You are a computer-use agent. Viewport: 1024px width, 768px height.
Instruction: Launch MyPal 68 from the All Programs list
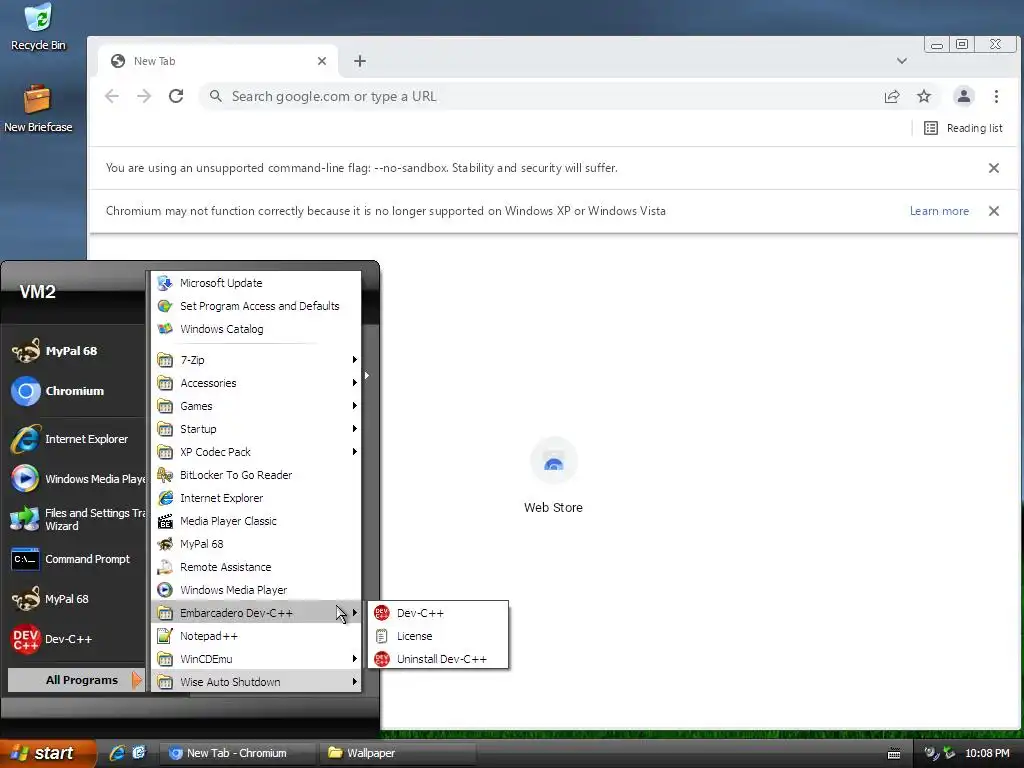257,544
